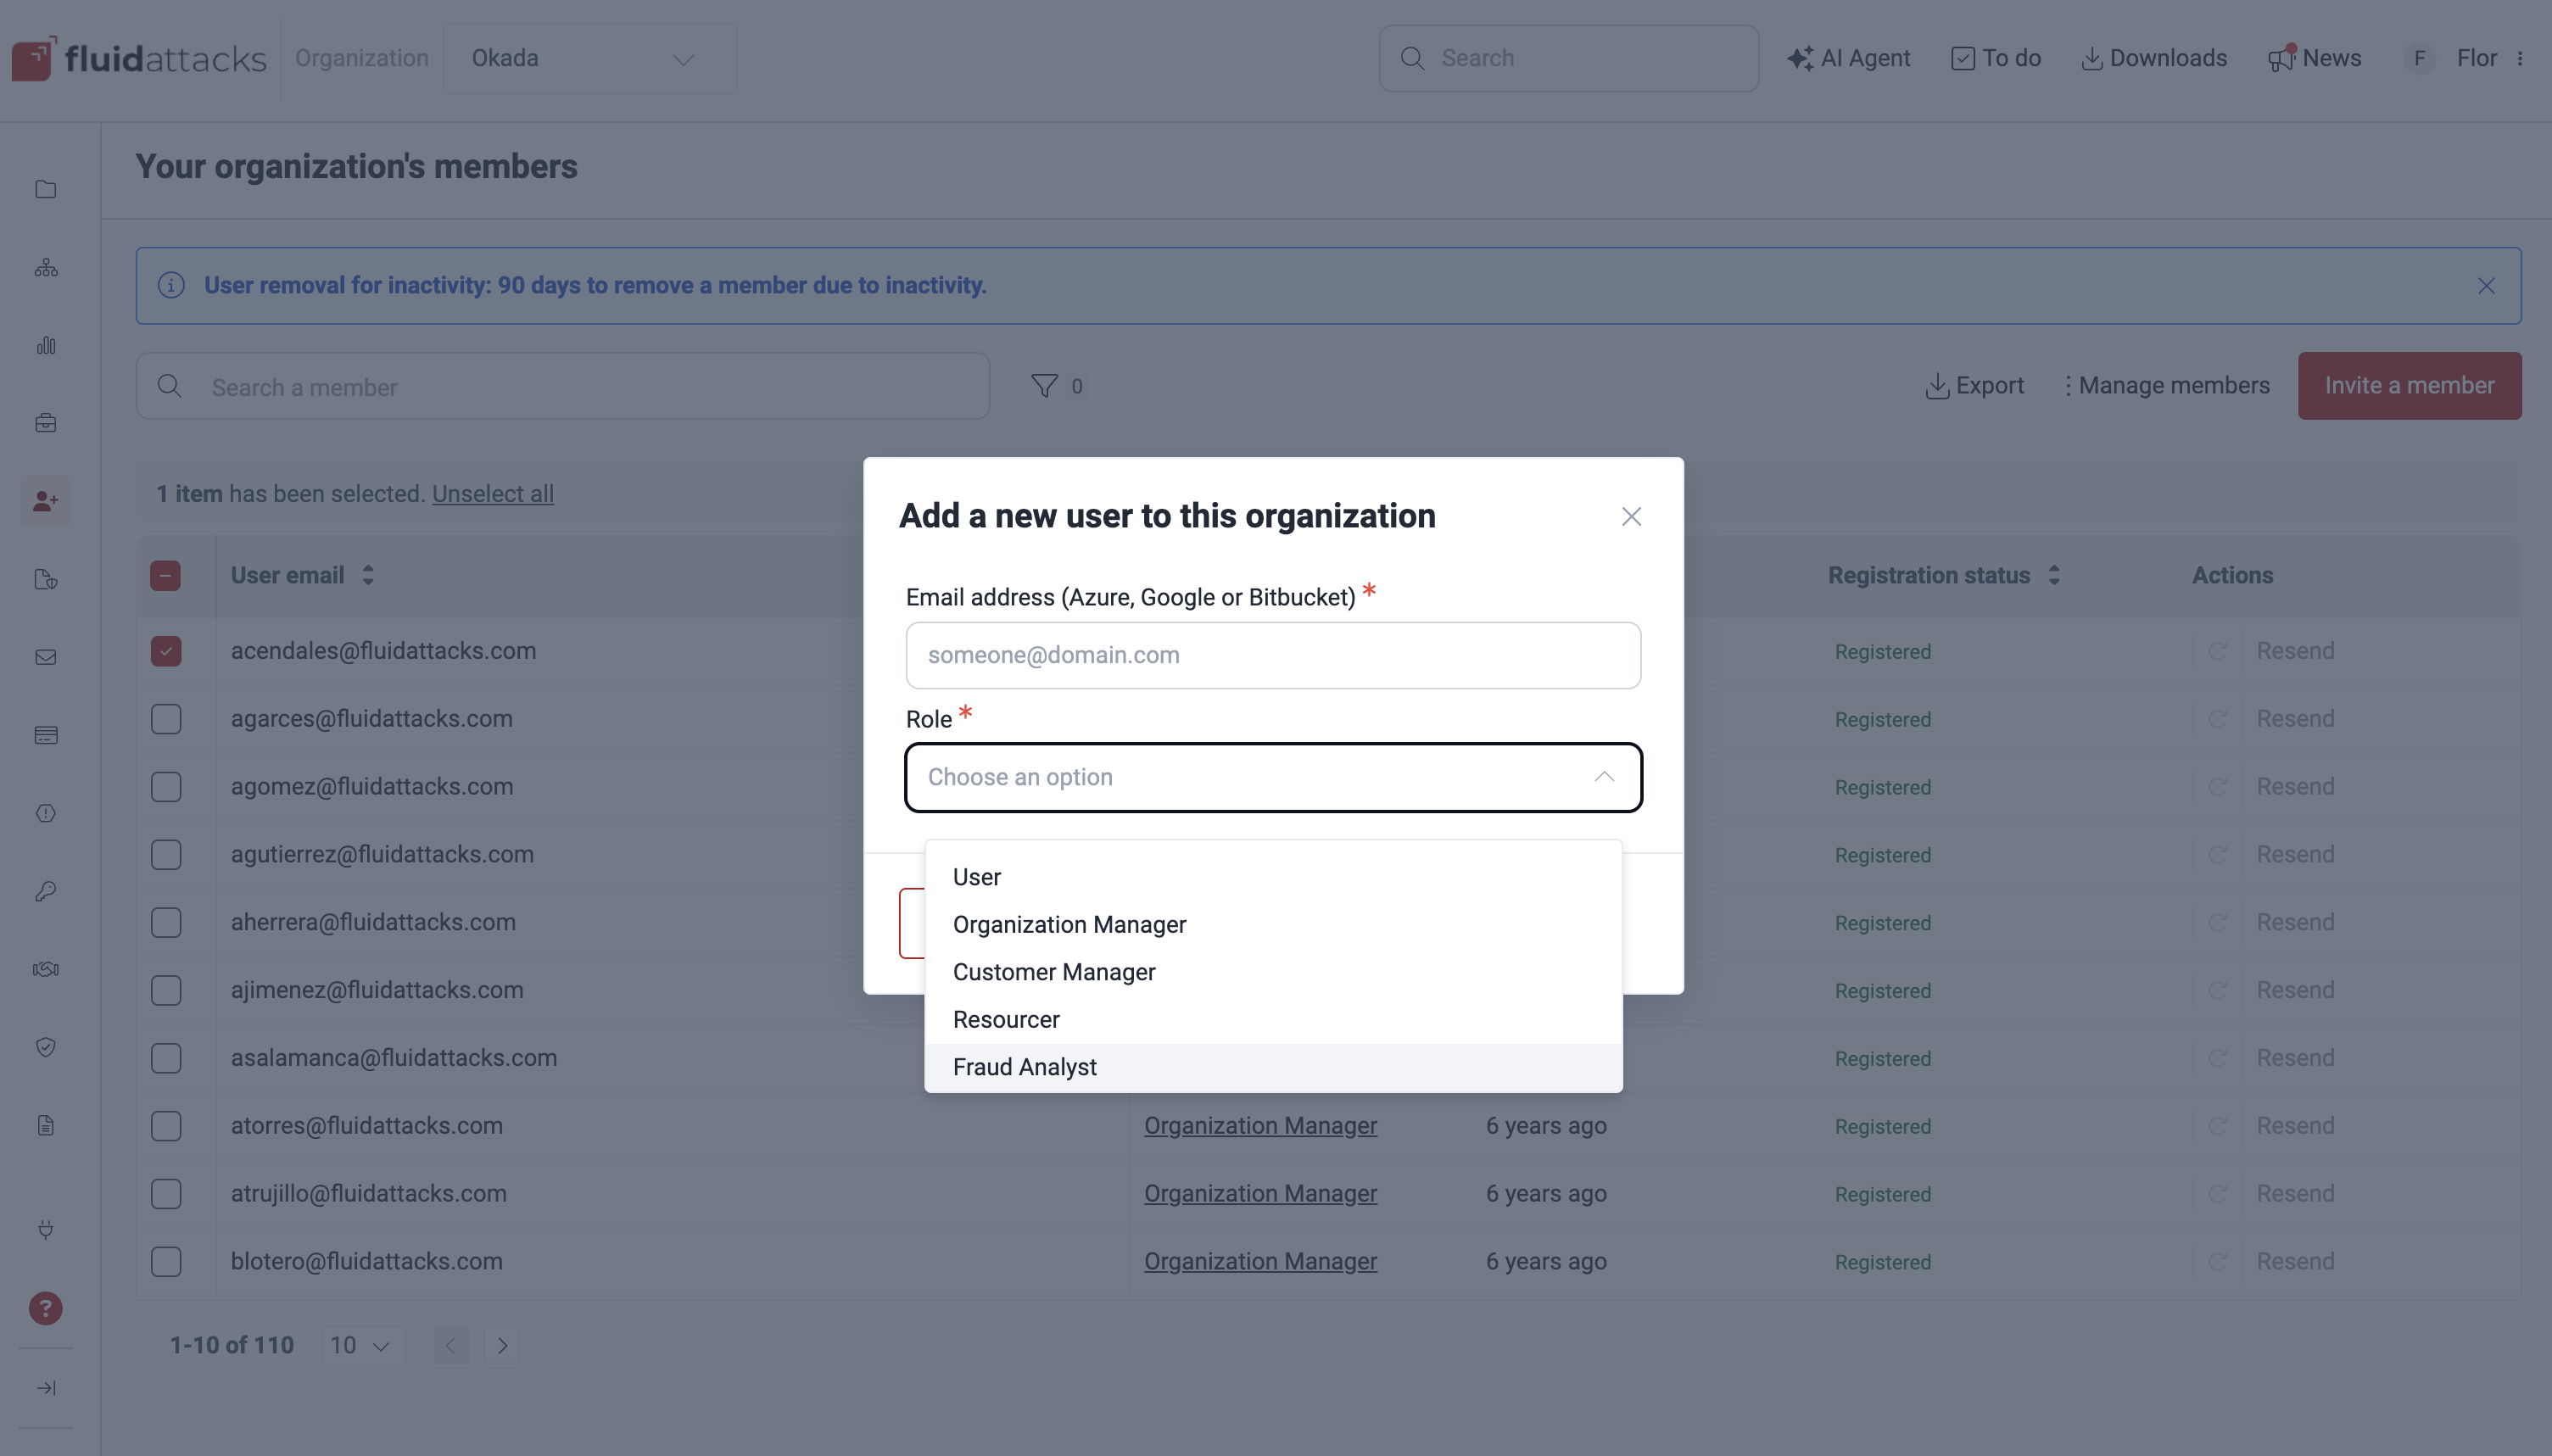
Task: Open Manage members menu
Action: point(2167,385)
